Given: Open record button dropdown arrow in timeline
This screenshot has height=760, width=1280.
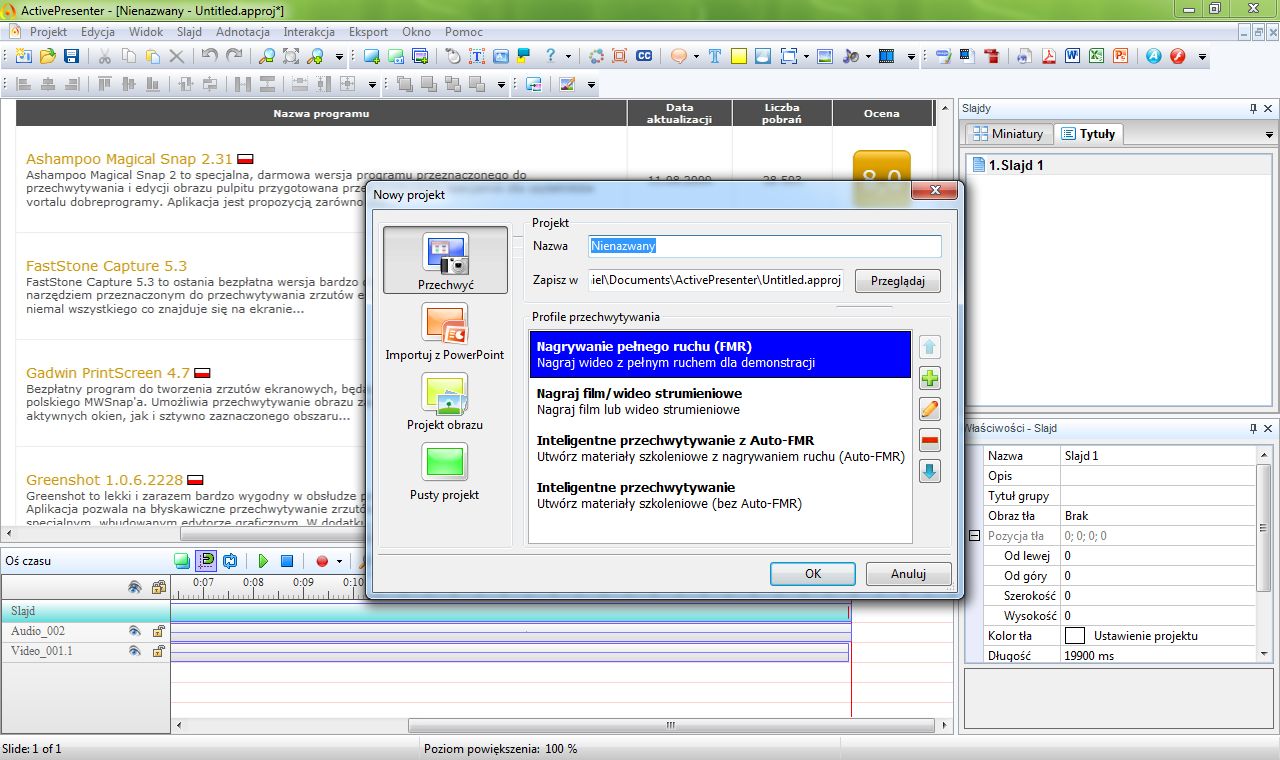Looking at the screenshot, I should [339, 562].
